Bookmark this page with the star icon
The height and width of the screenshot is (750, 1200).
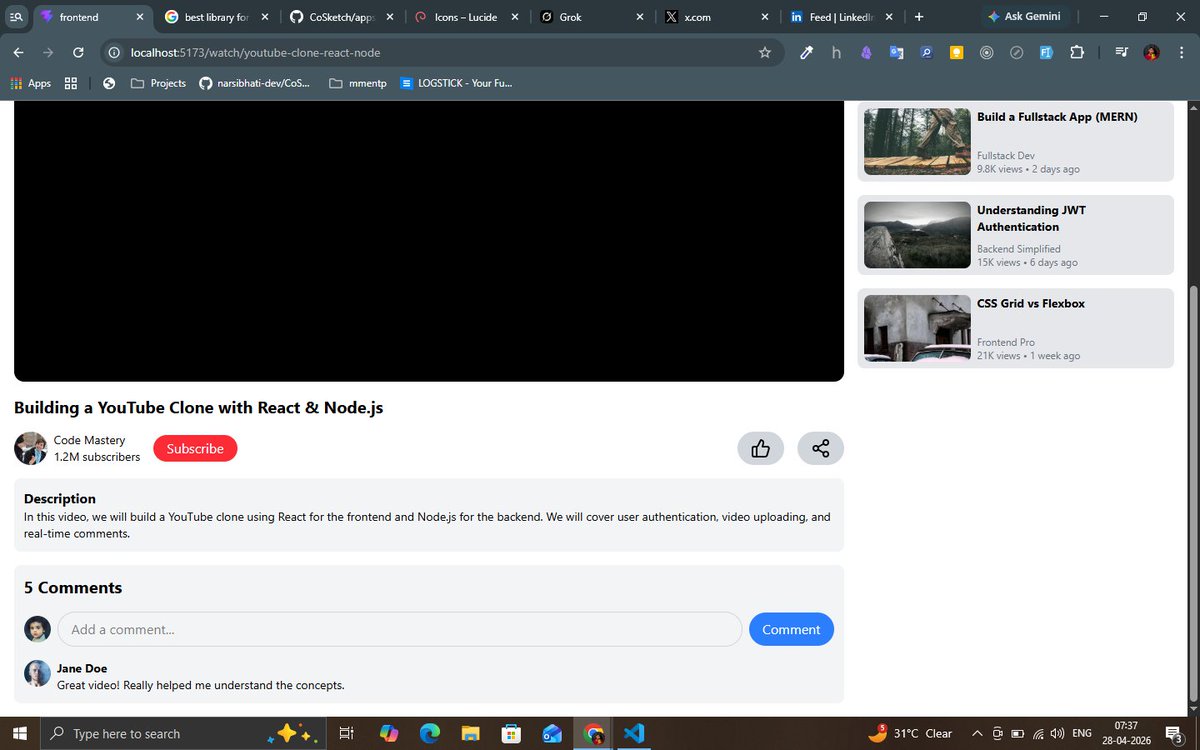point(765,53)
